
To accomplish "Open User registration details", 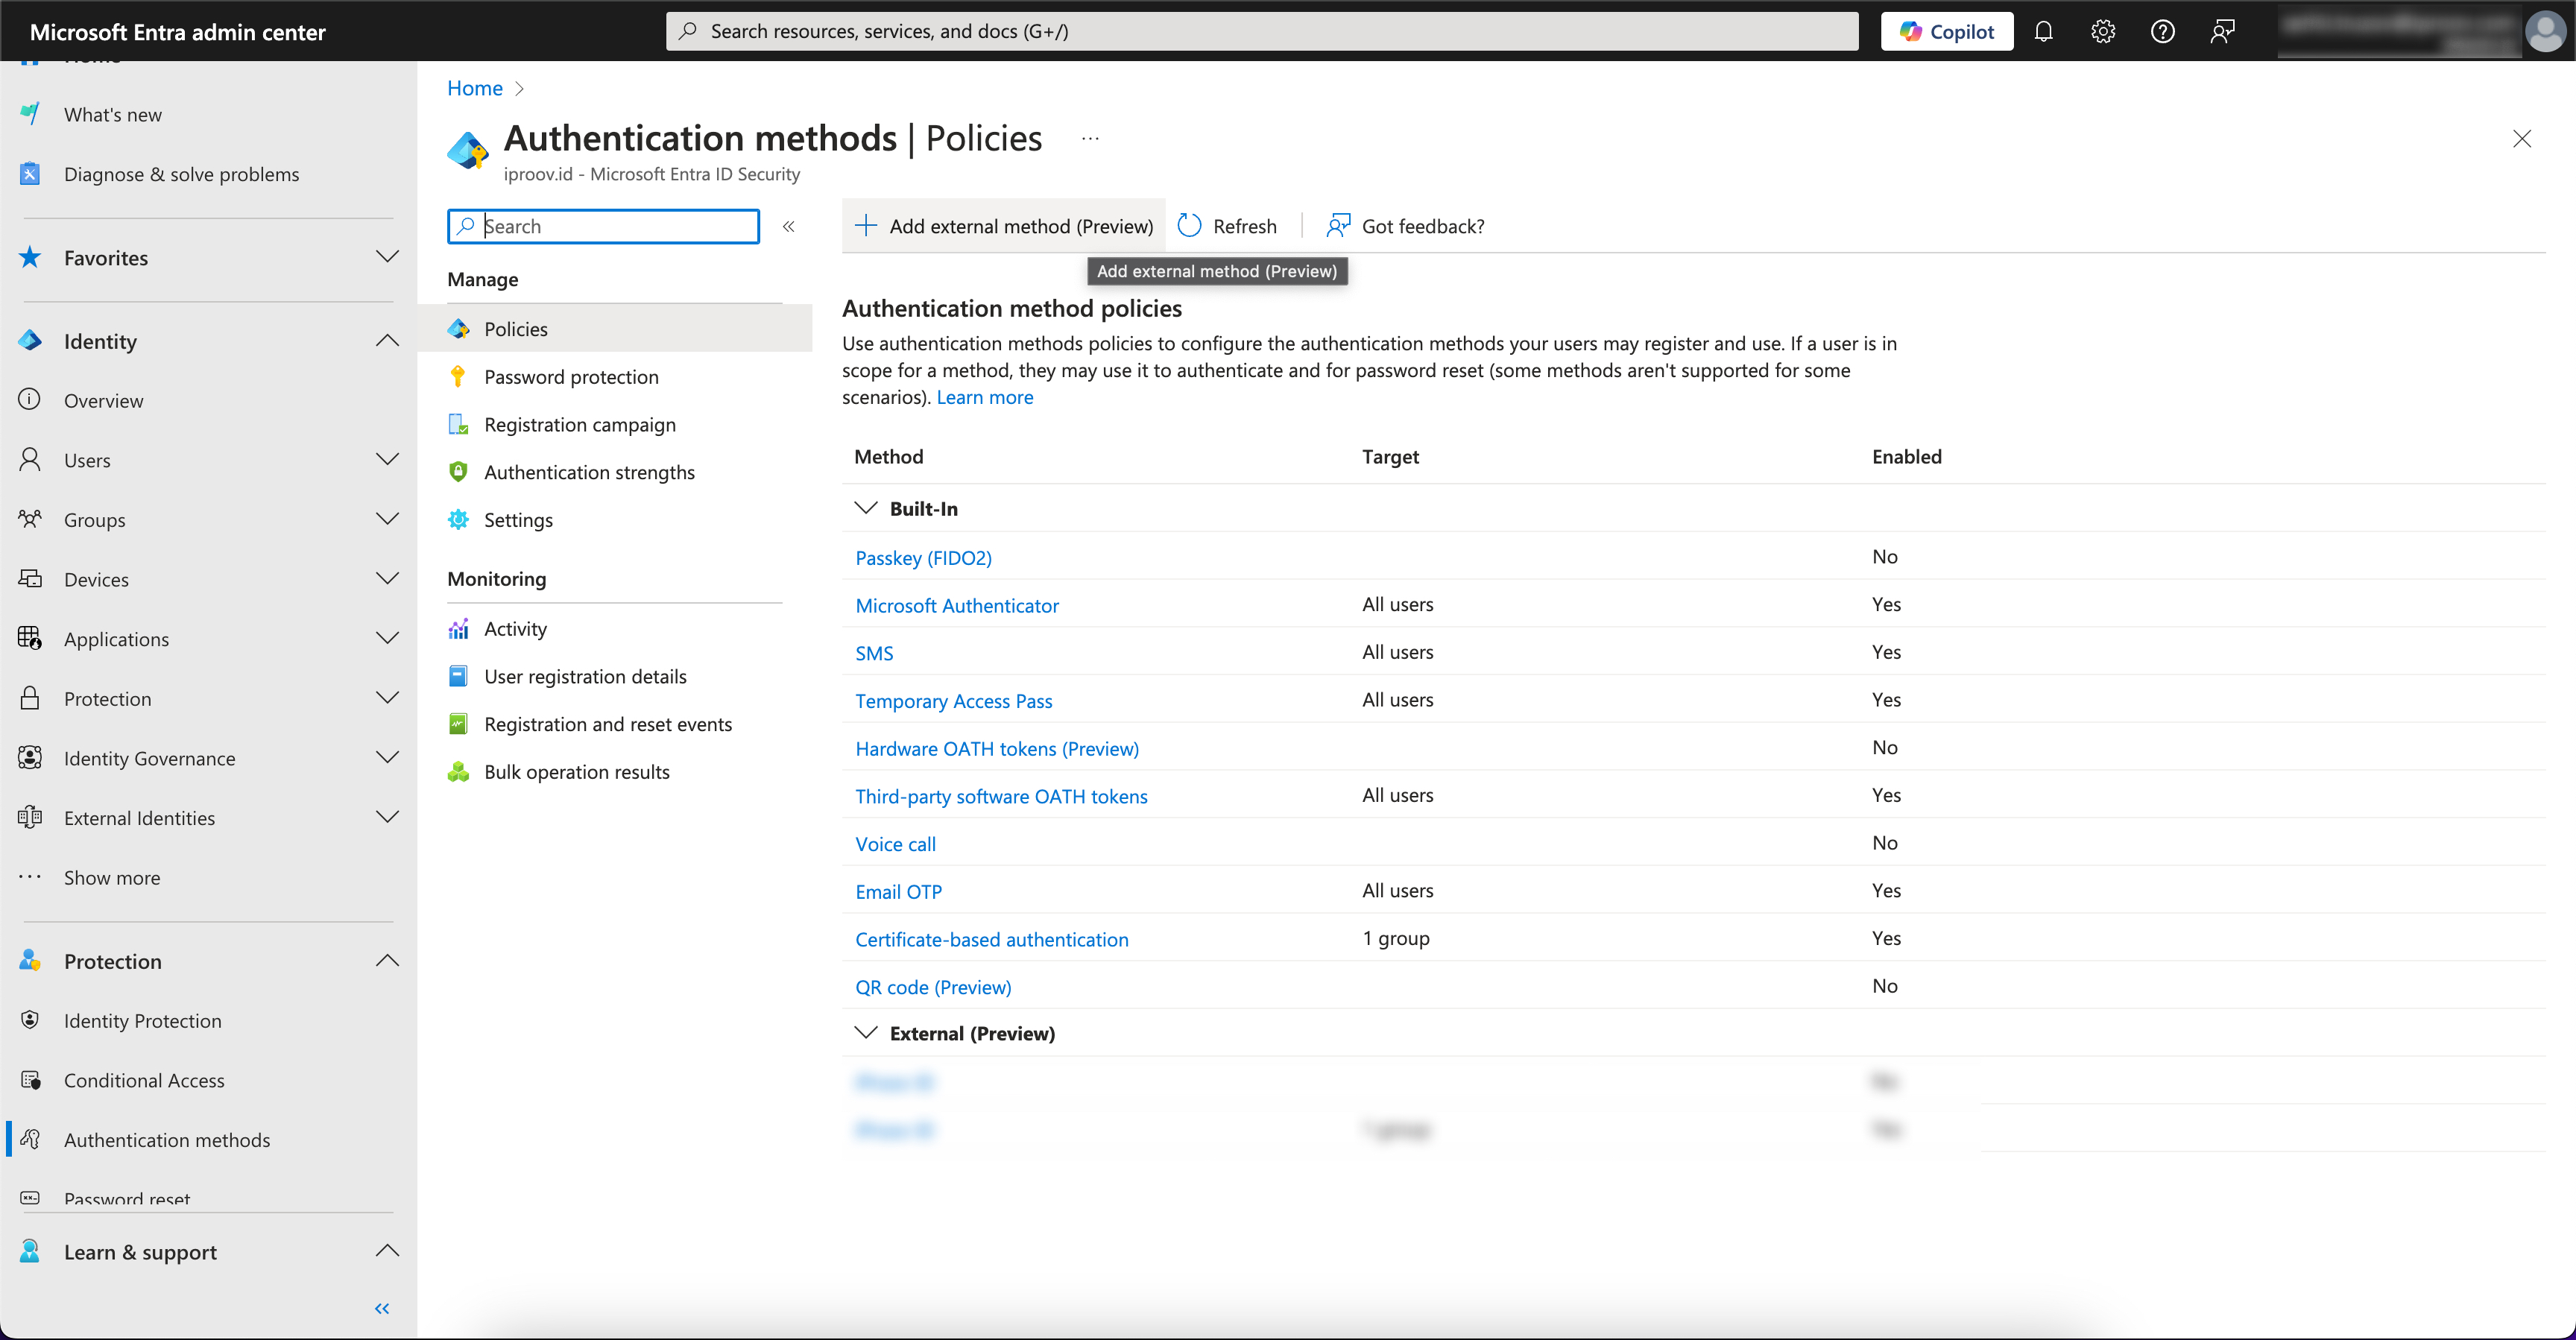I will click(585, 676).
